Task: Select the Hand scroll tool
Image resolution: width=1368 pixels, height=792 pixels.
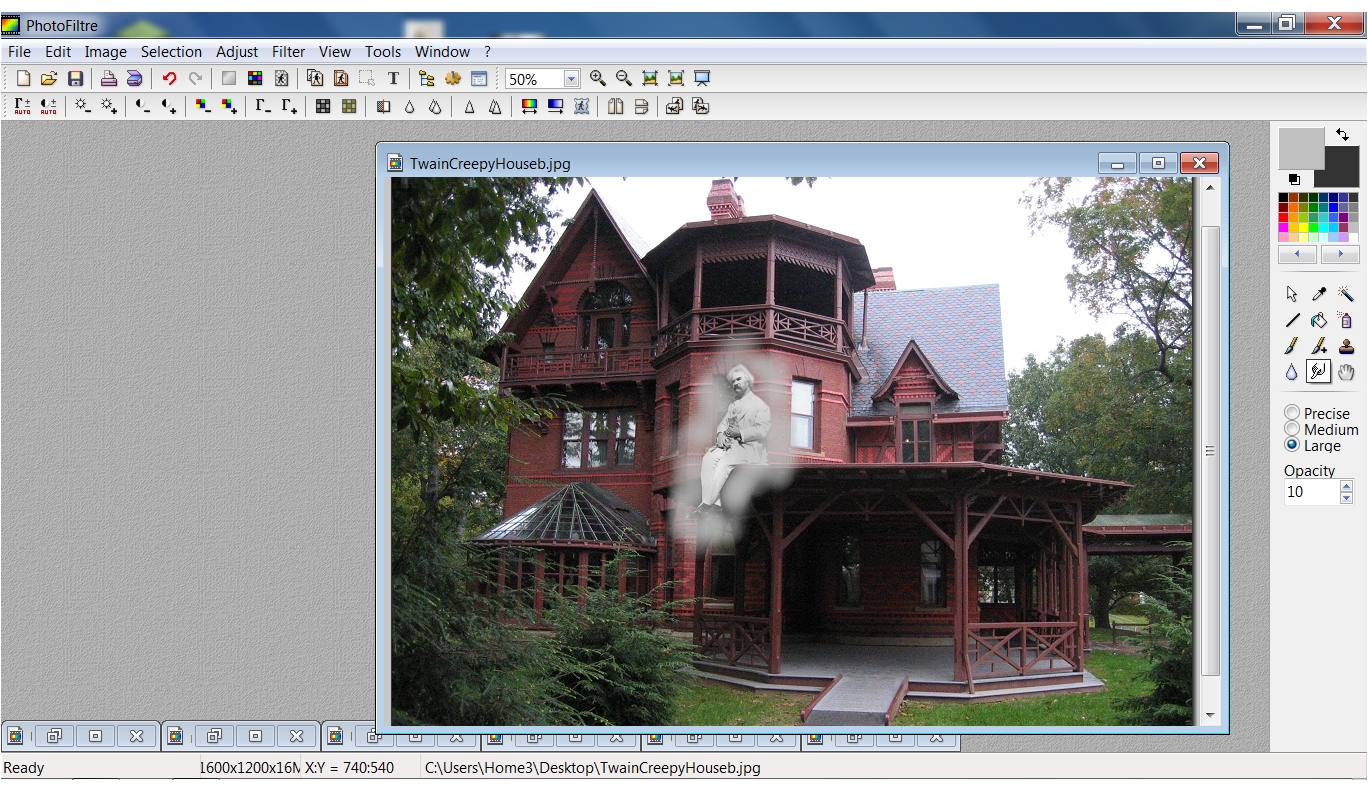Action: pos(1346,373)
